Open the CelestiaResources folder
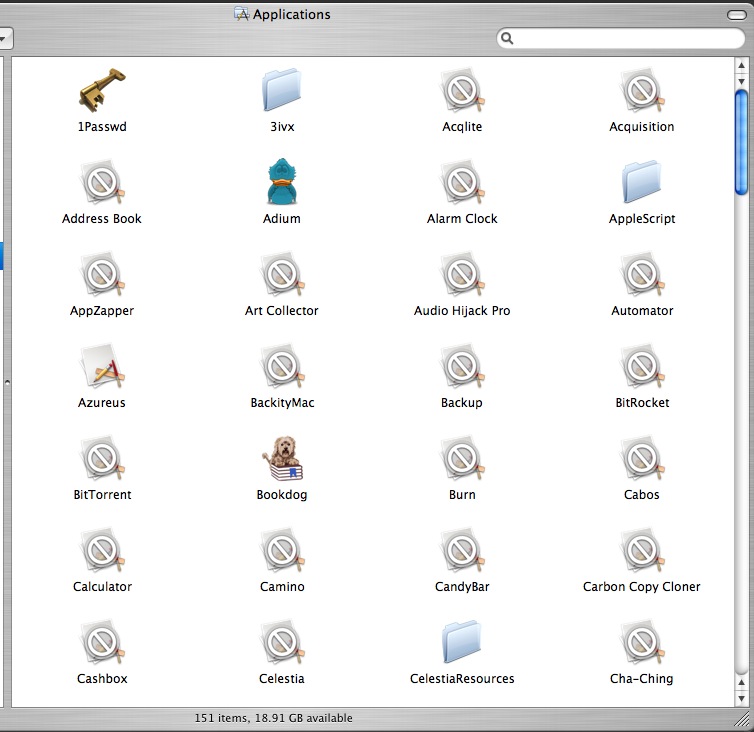 pos(462,642)
